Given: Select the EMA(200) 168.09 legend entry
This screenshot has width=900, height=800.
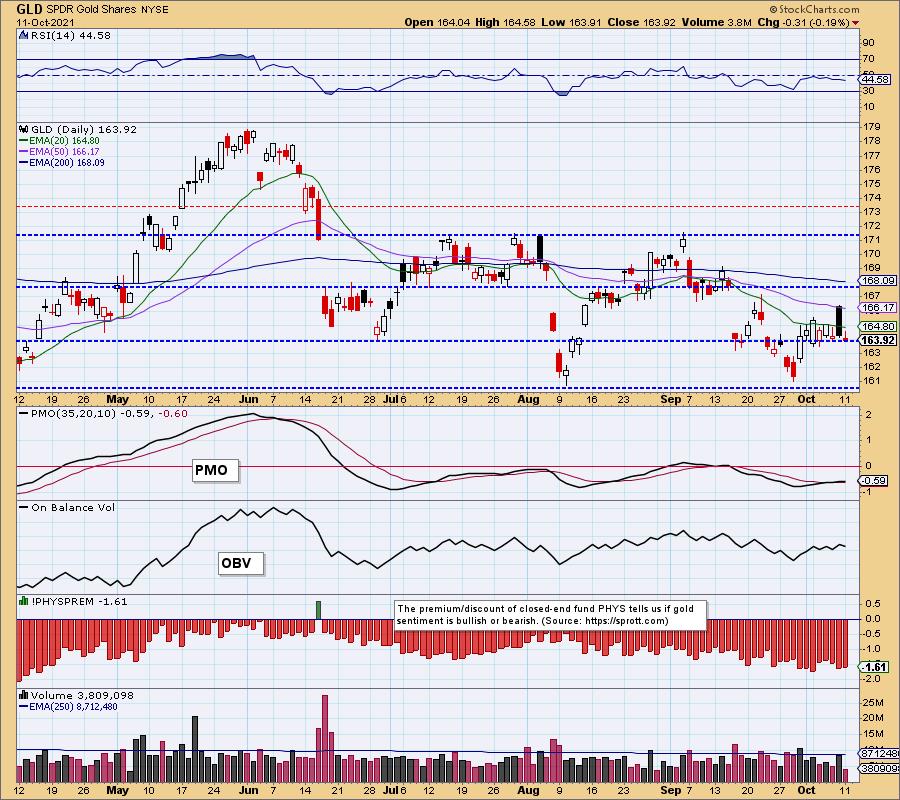Looking at the screenshot, I should 61,162.
